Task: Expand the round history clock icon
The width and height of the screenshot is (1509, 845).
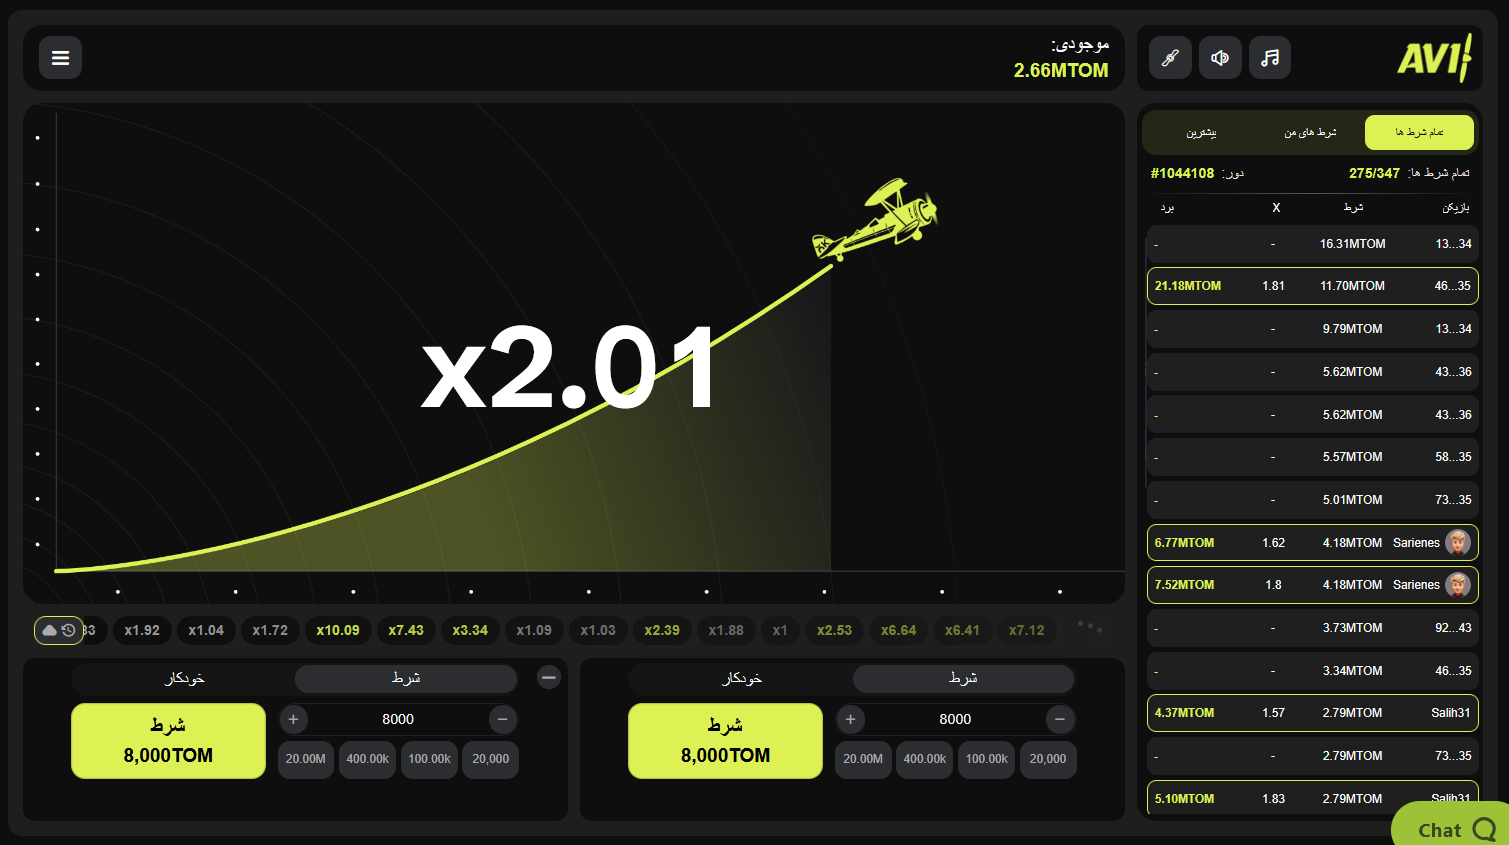Action: coord(59,630)
